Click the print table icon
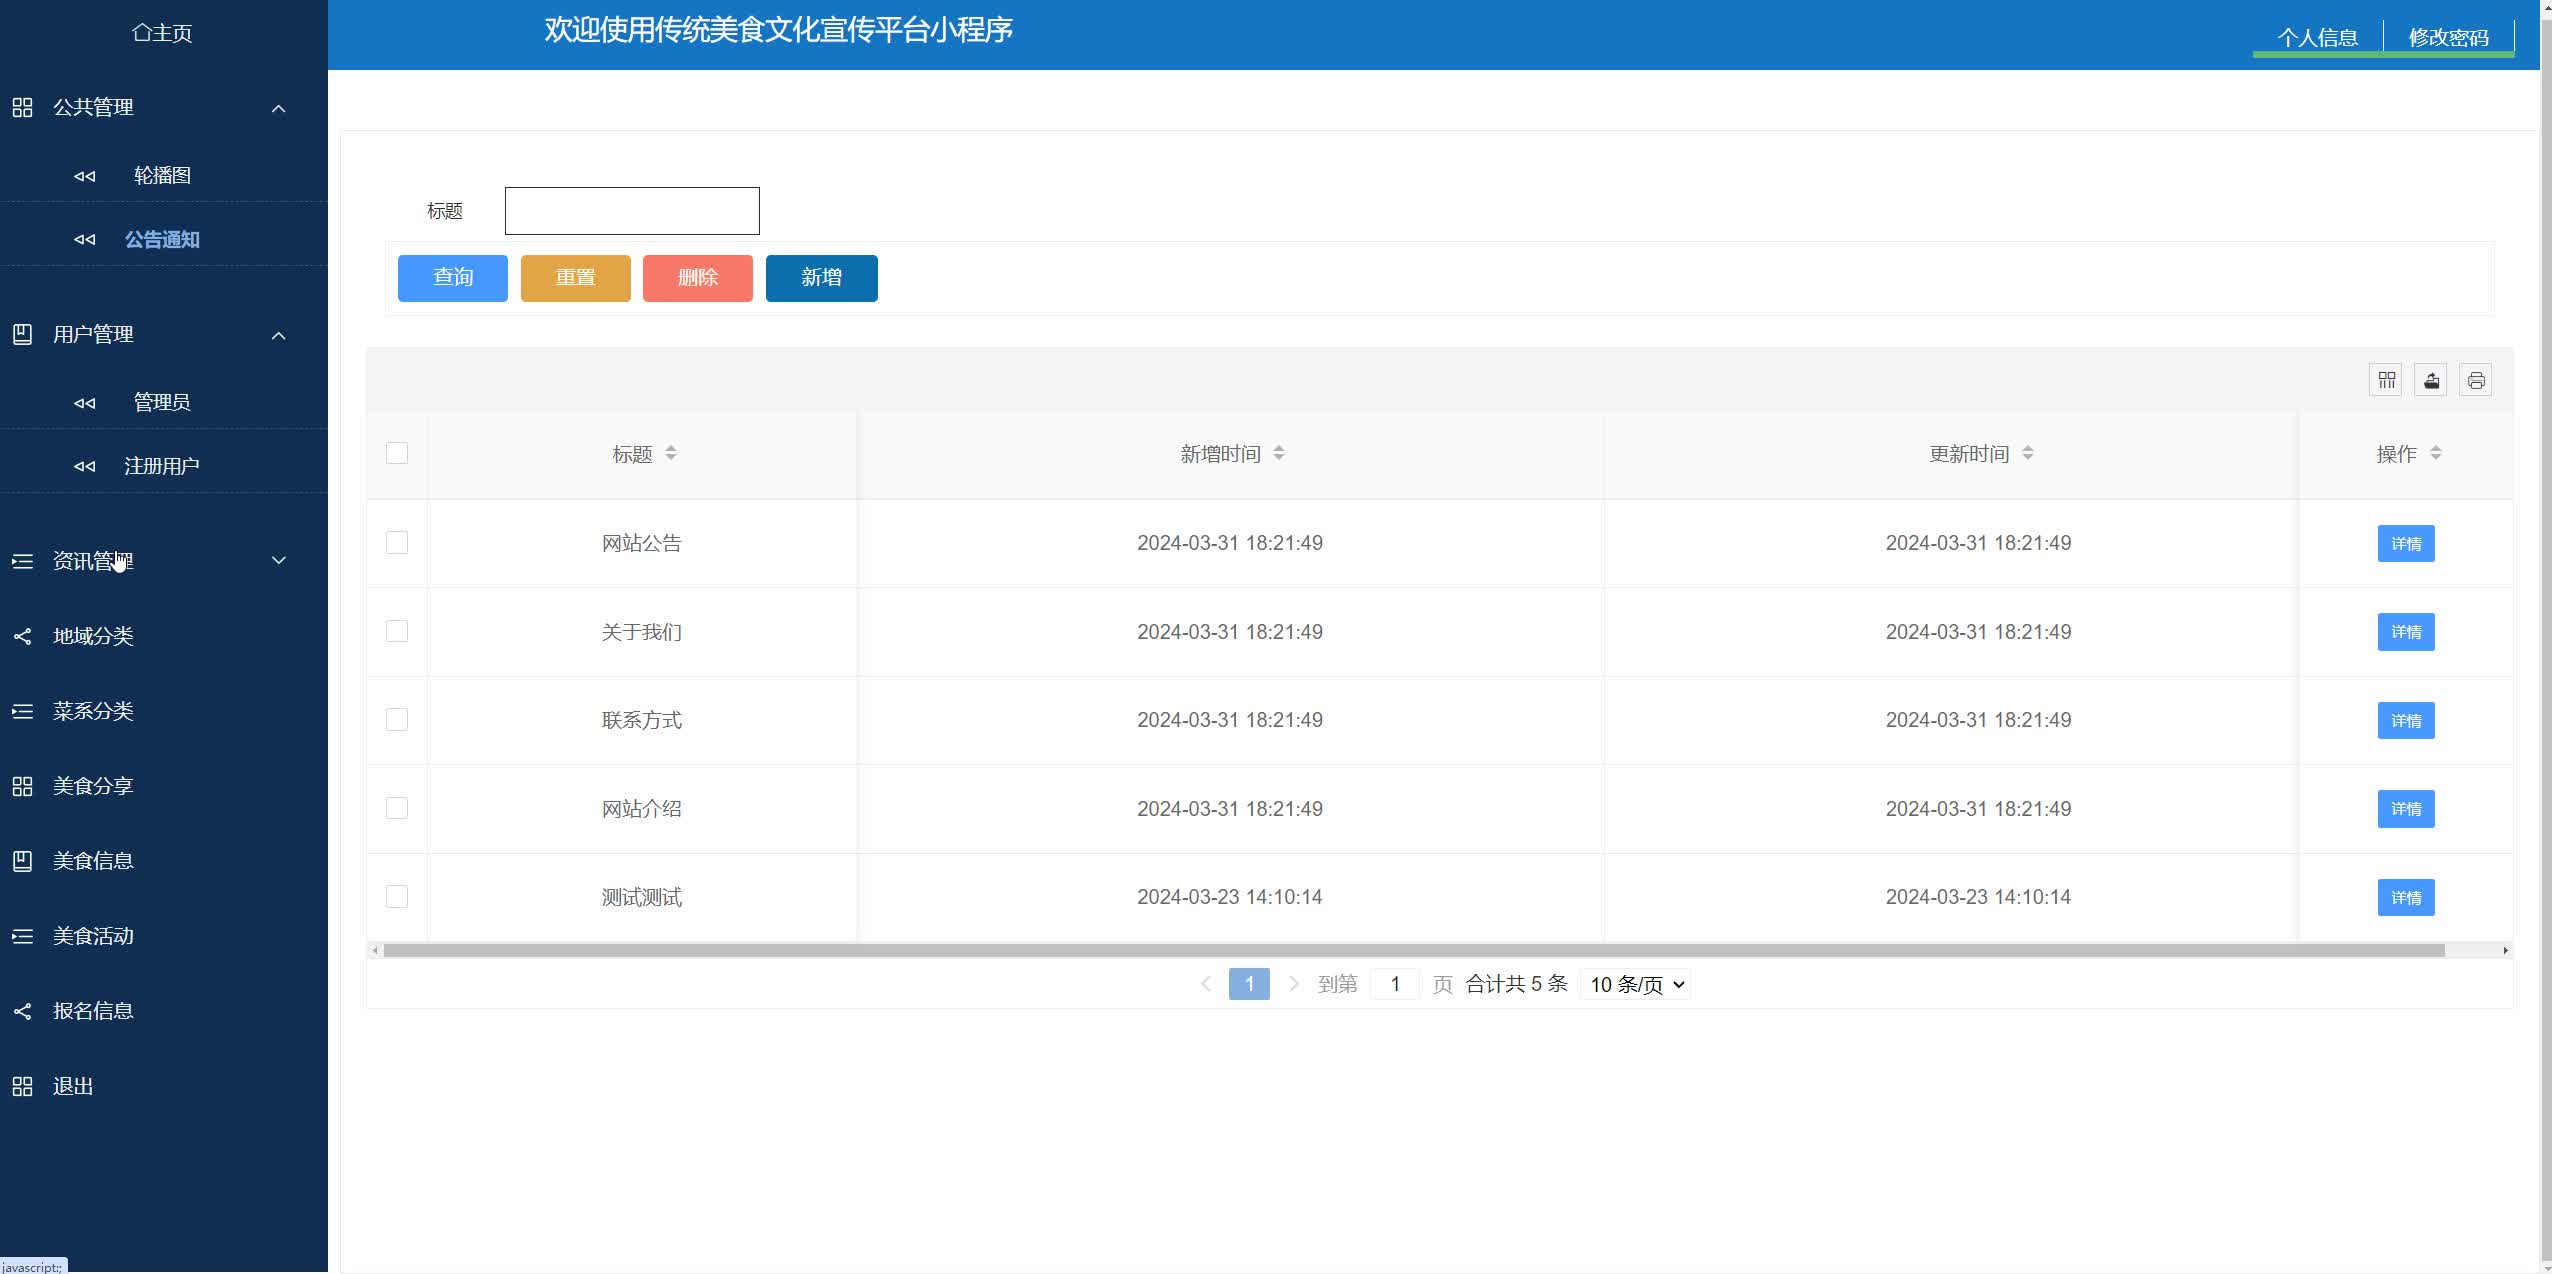2552x1274 pixels. [2475, 380]
